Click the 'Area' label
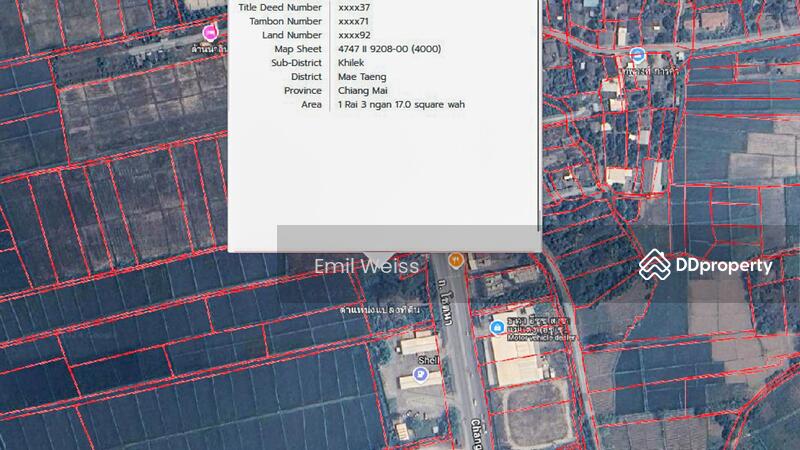 tap(311, 104)
